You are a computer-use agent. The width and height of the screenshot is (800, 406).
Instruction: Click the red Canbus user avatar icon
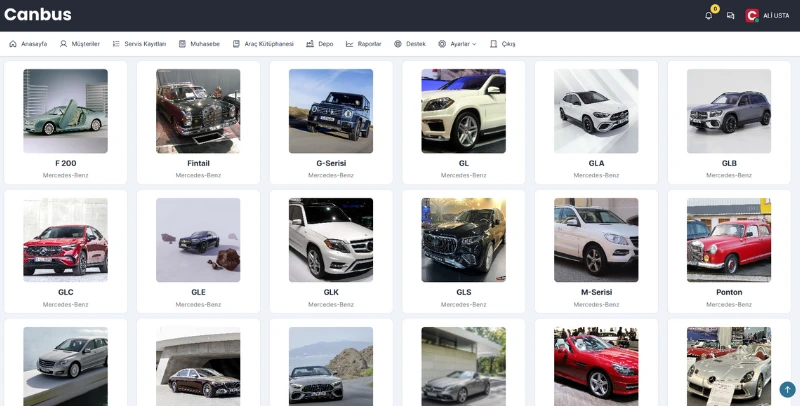[x=752, y=16]
